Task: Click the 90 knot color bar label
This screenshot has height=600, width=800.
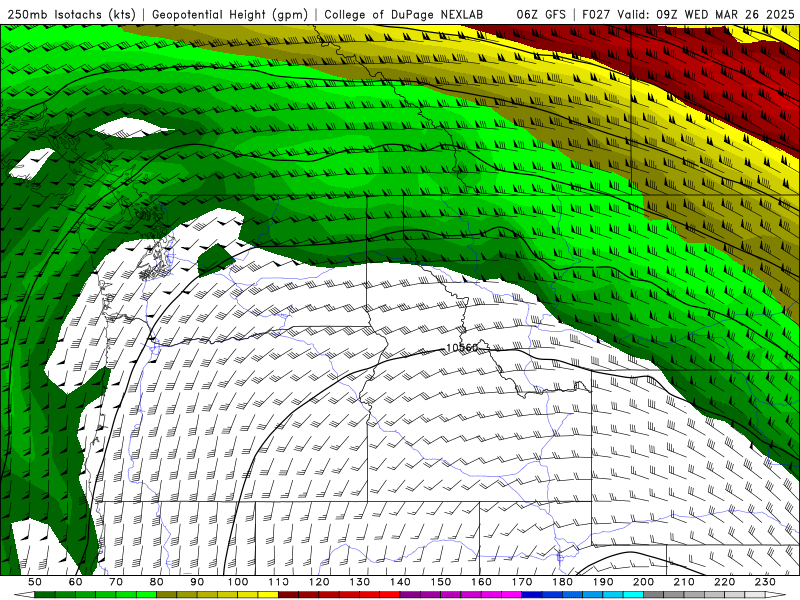Action: [x=197, y=582]
